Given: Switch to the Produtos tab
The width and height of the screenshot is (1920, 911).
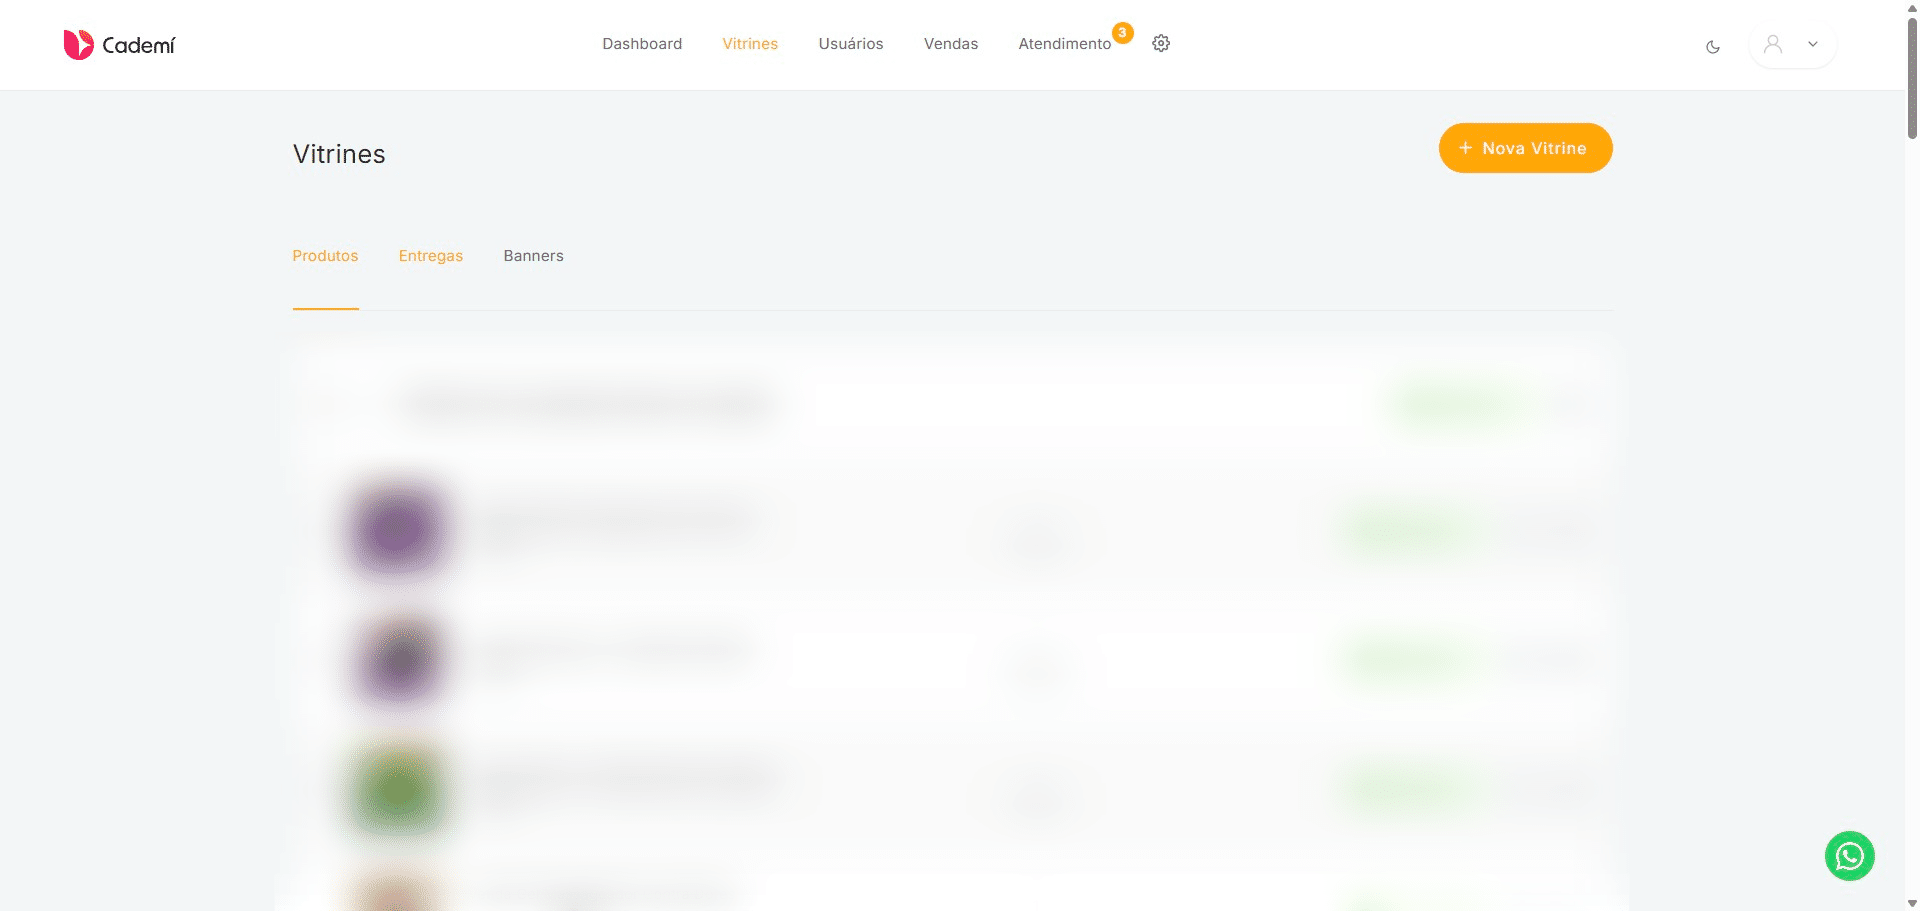Looking at the screenshot, I should click(x=325, y=256).
